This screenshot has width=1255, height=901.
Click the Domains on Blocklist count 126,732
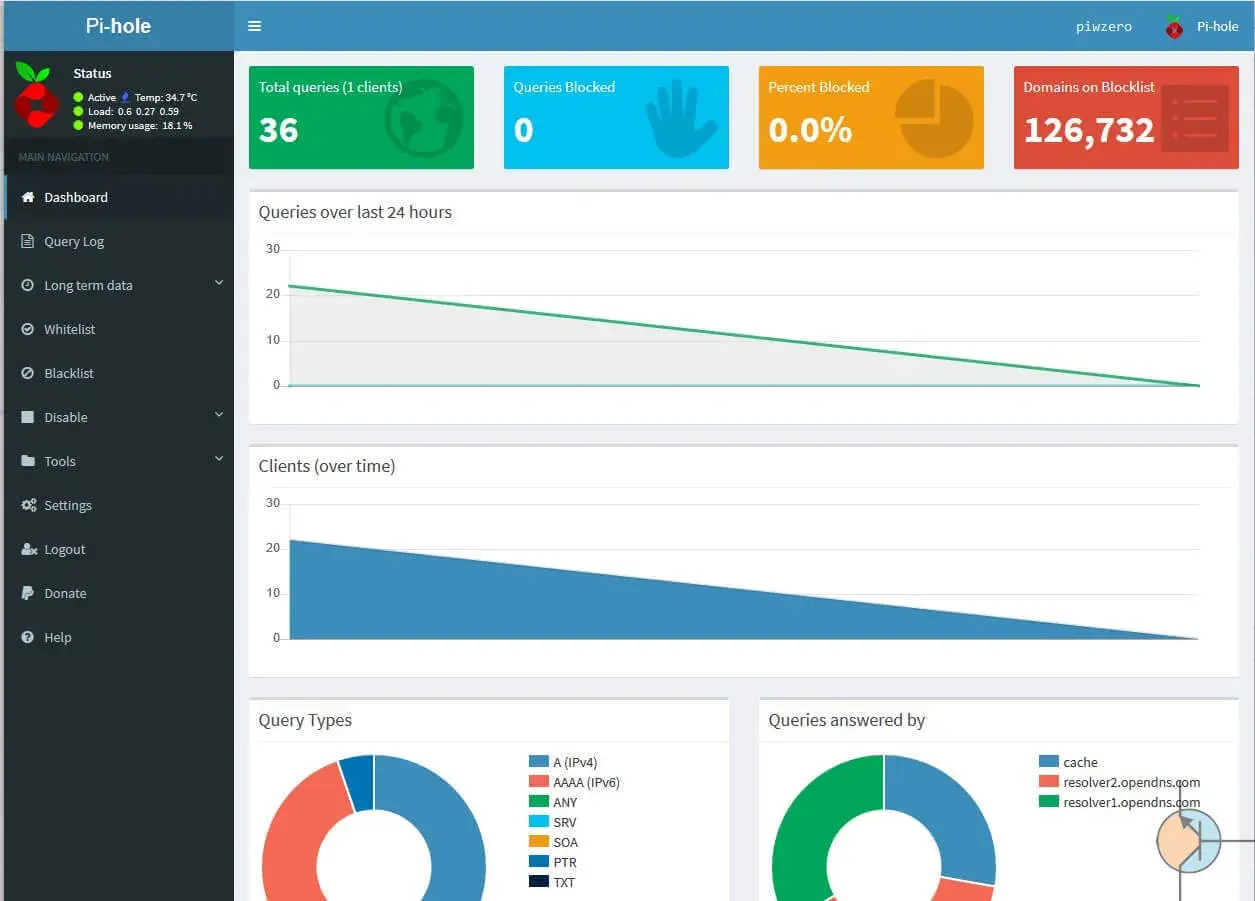(1089, 130)
